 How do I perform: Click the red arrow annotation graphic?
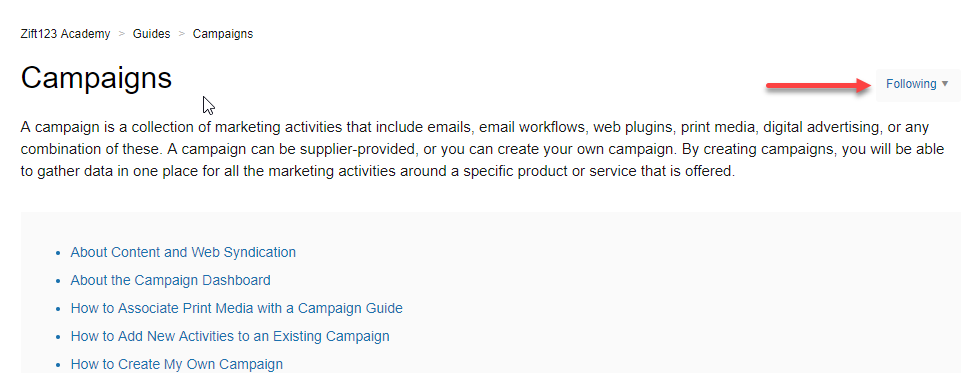coord(818,86)
